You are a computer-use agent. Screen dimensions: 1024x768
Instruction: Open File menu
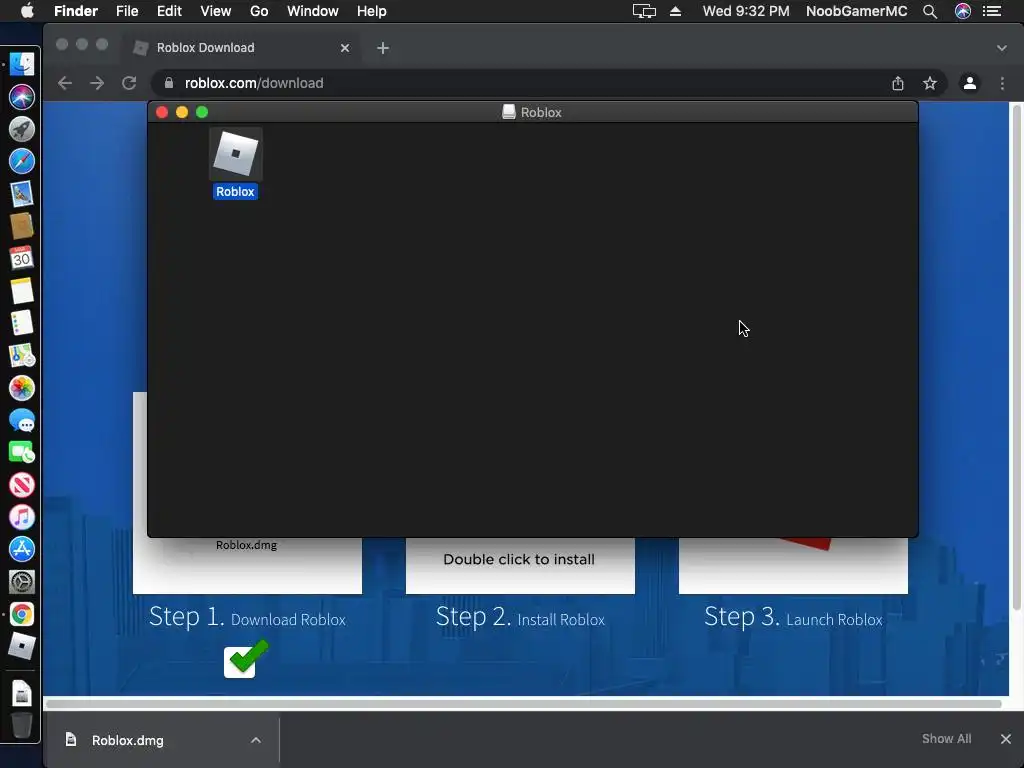(127, 11)
